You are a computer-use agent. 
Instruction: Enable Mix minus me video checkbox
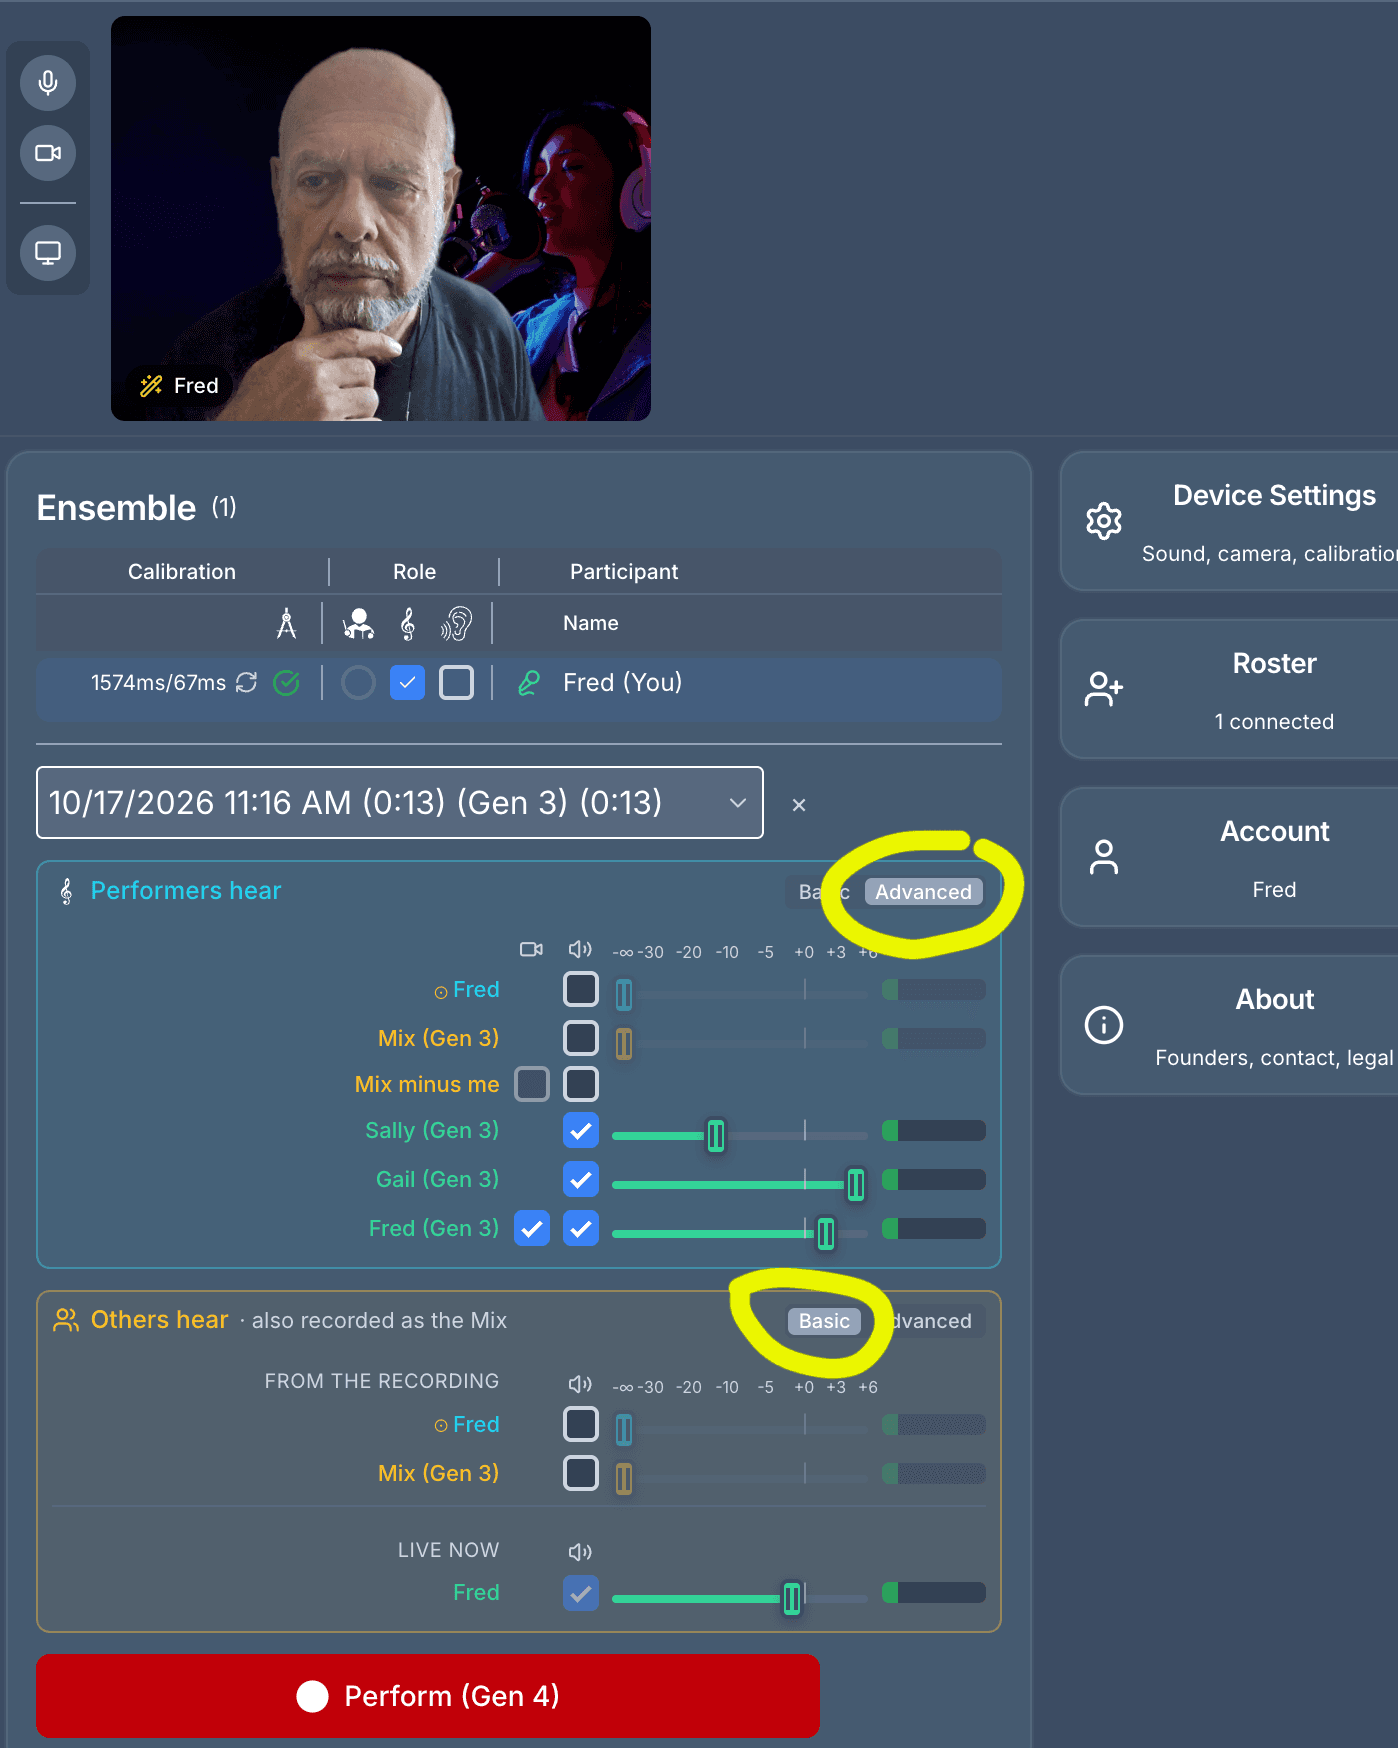pos(532,1084)
